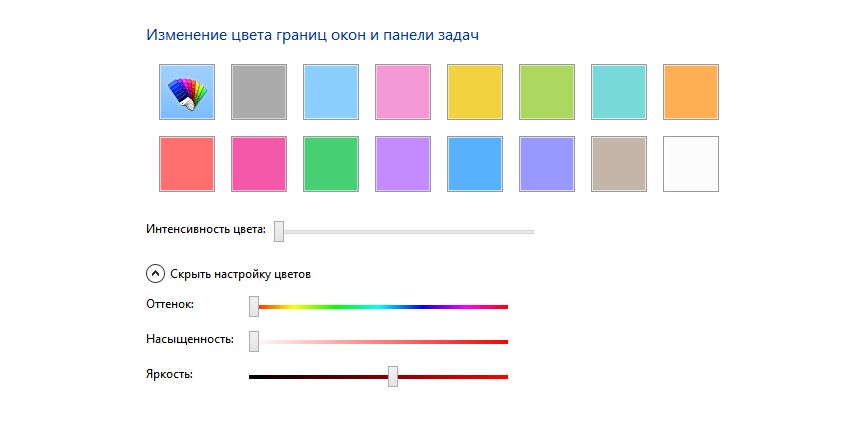The image size is (854, 439).
Task: Choose the orange color swatch
Action: (x=691, y=92)
